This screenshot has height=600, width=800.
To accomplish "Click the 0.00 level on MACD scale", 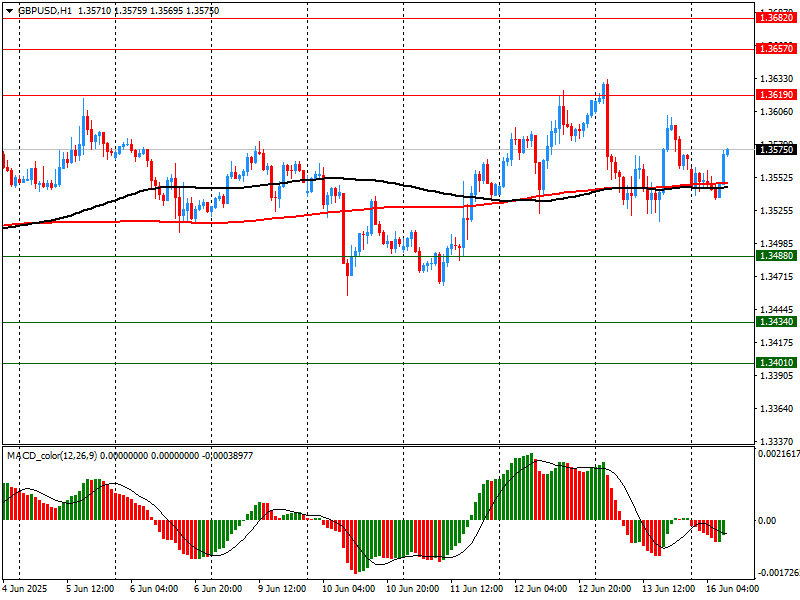I will (767, 520).
